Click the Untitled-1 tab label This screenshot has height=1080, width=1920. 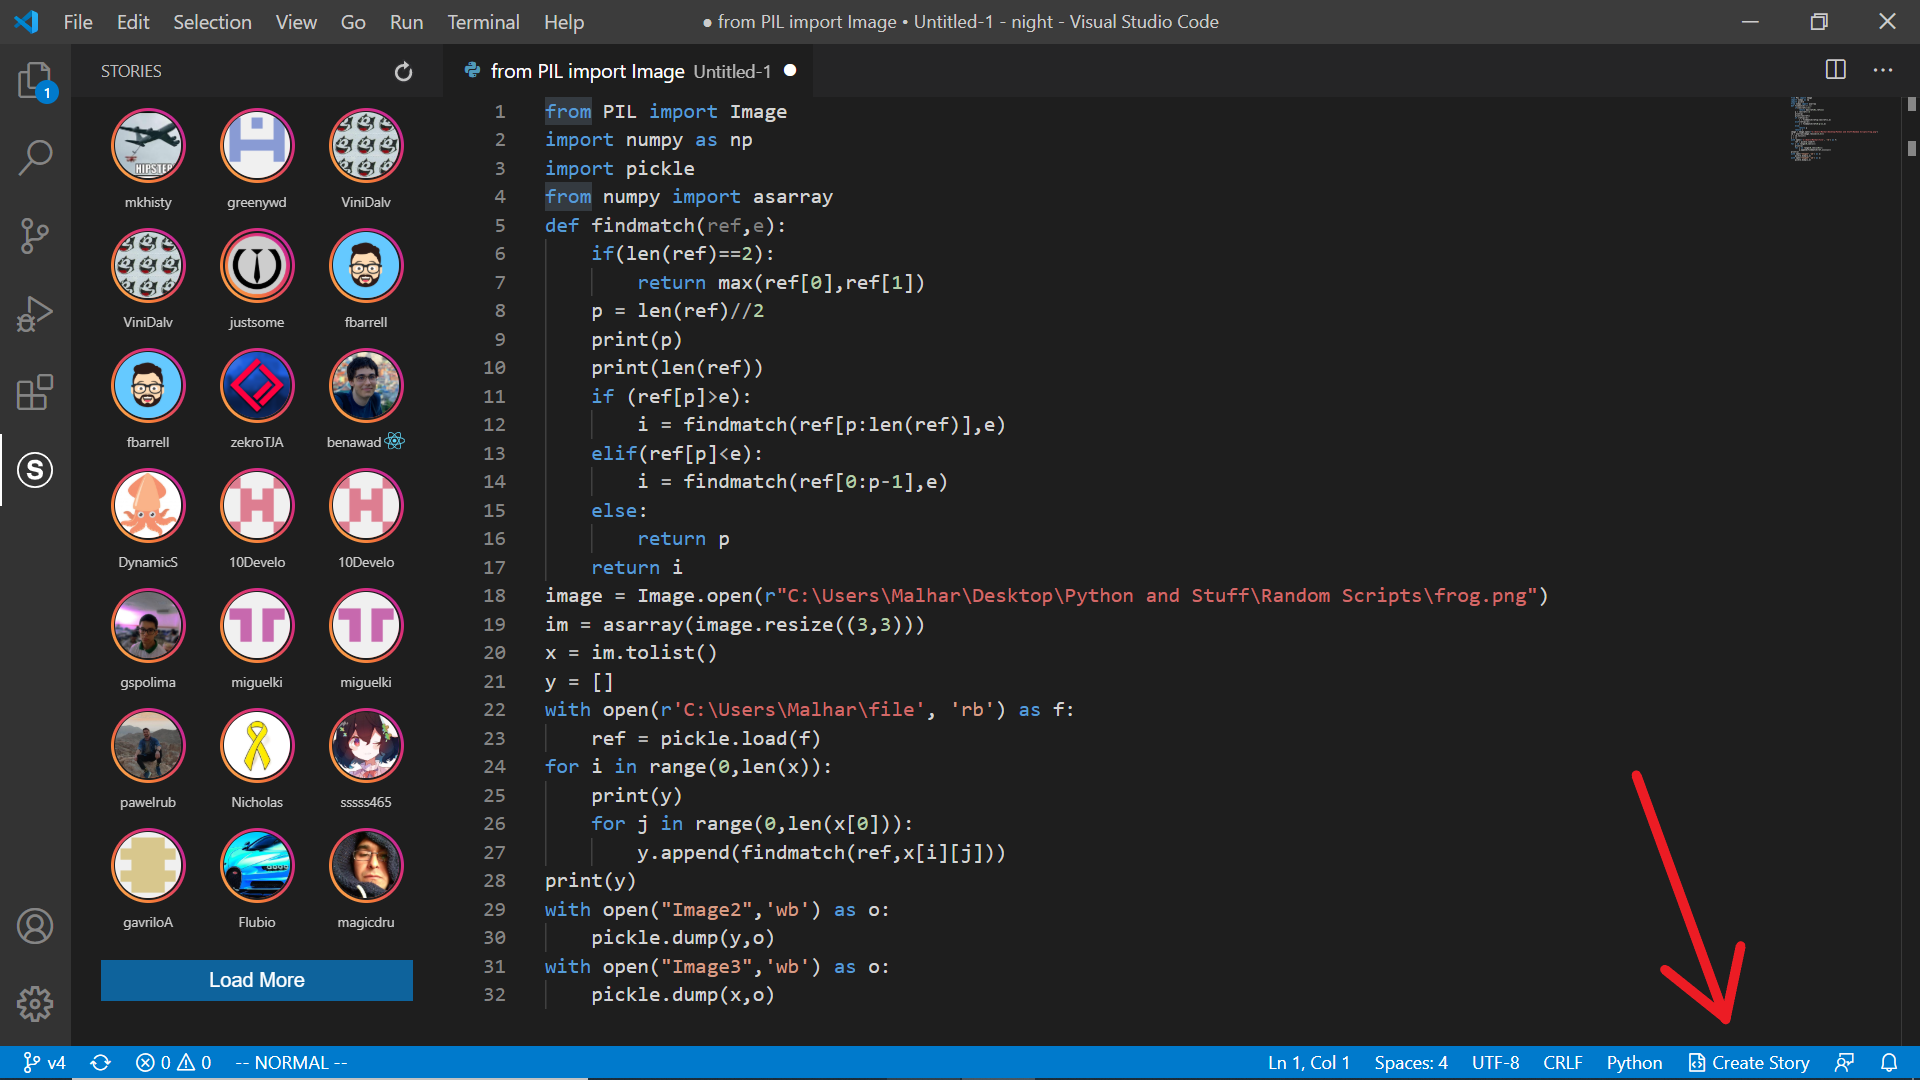[x=732, y=71]
